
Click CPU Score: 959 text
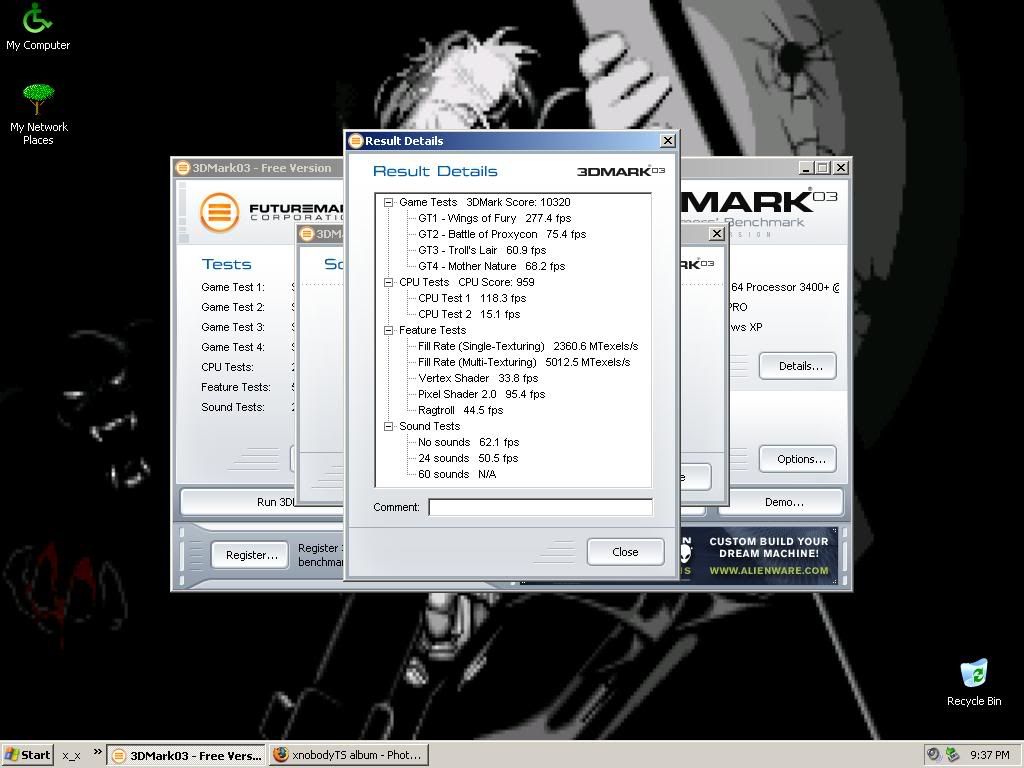coord(496,282)
